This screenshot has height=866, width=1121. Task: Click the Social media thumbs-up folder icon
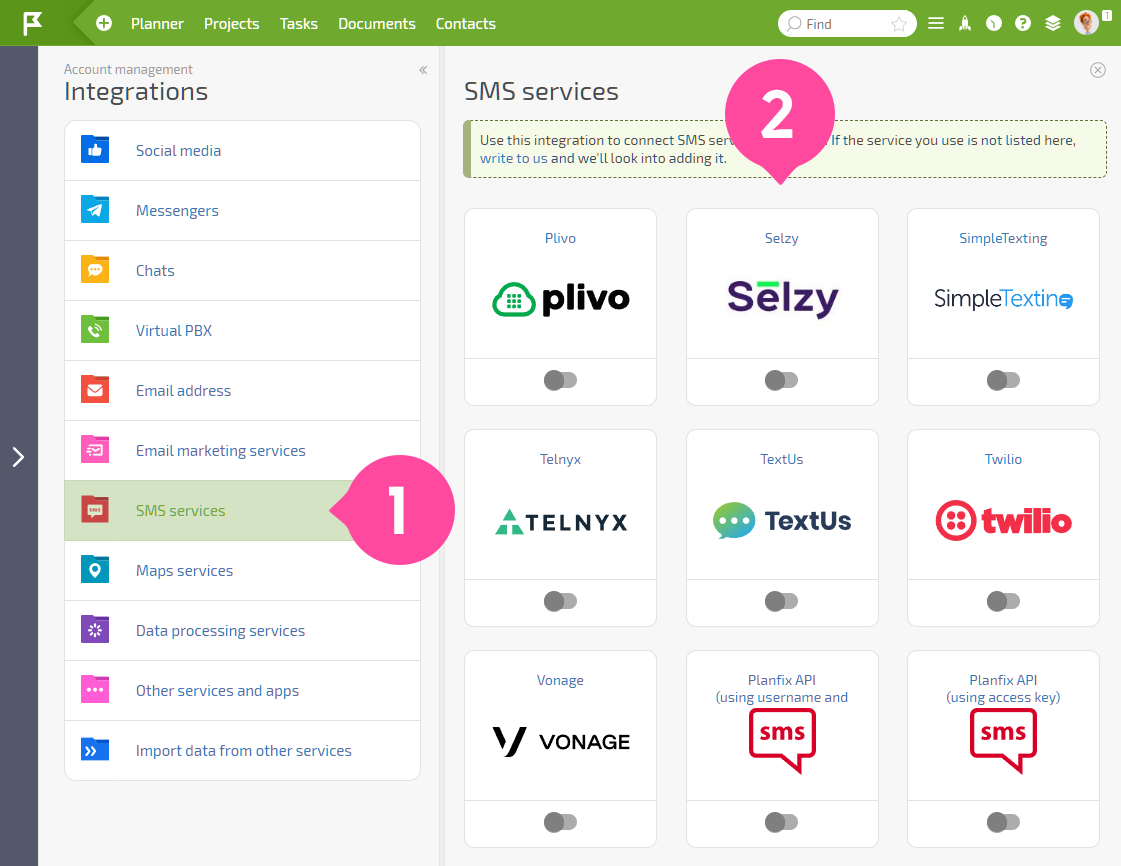click(95, 149)
